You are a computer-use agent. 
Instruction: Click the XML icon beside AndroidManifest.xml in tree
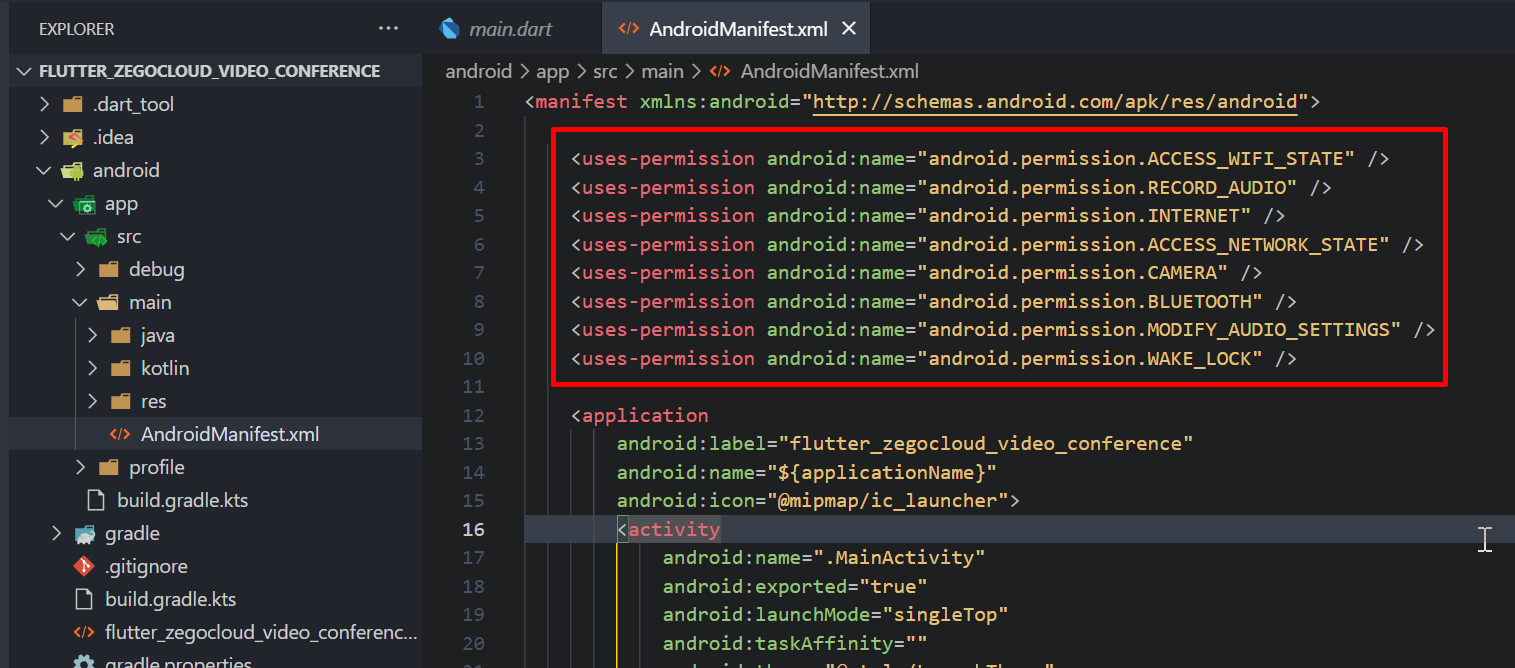[120, 434]
